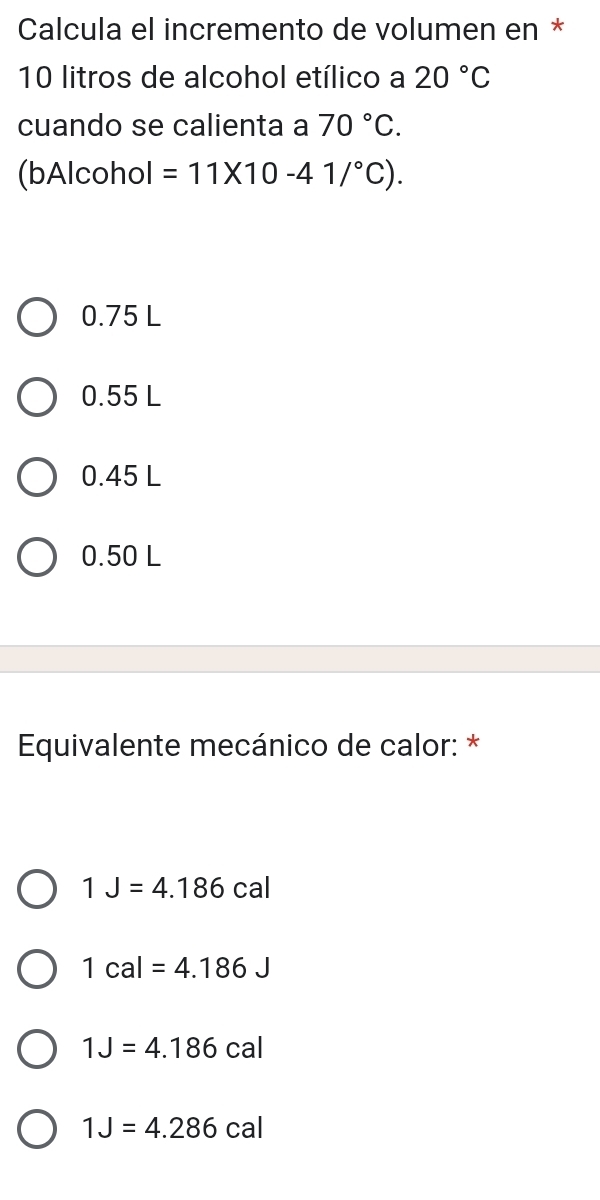Click the '1 cal = 4.186 J' label text
Viewport: 600px width, 1200px height.
coord(178,968)
